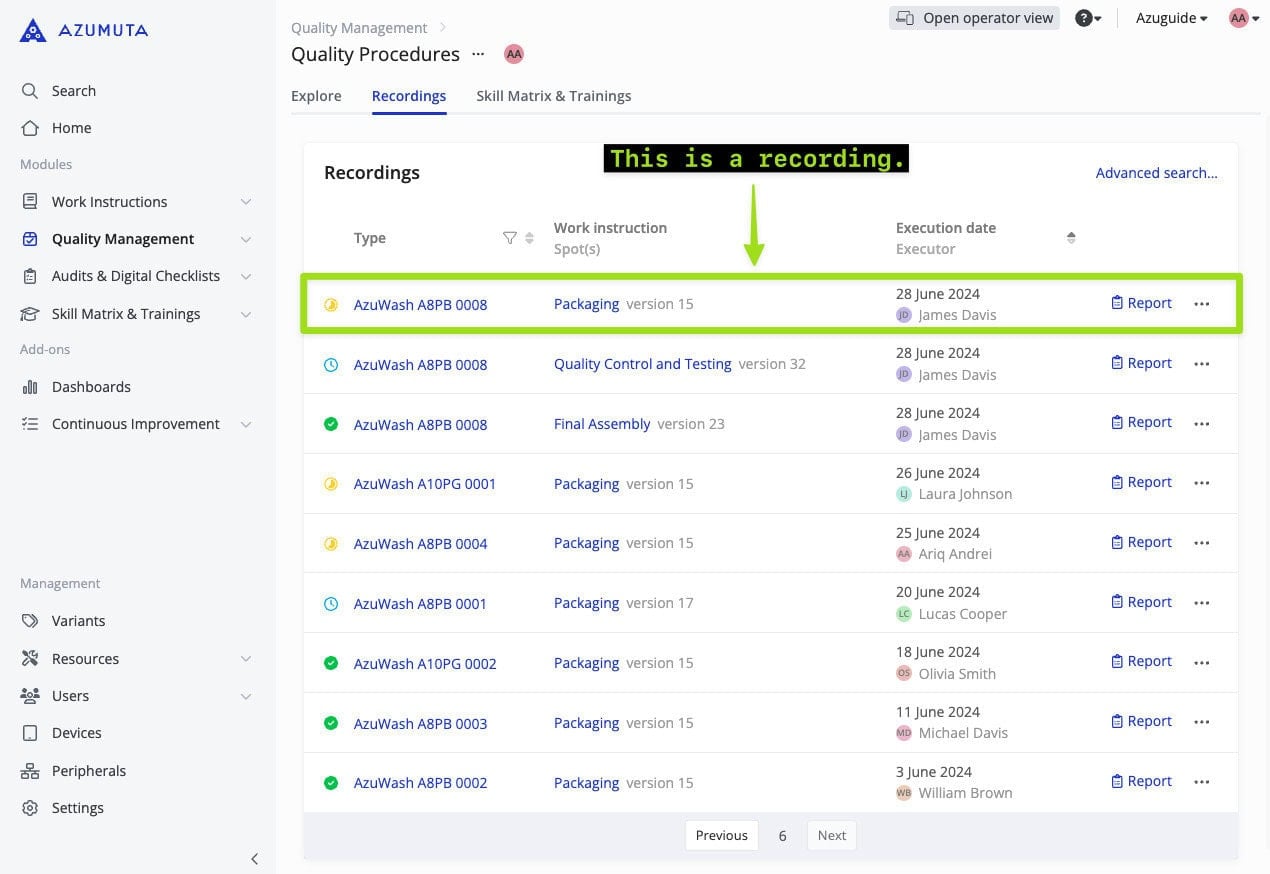Click the Devices tablet icon
The height and width of the screenshot is (874, 1270).
coord(30,733)
